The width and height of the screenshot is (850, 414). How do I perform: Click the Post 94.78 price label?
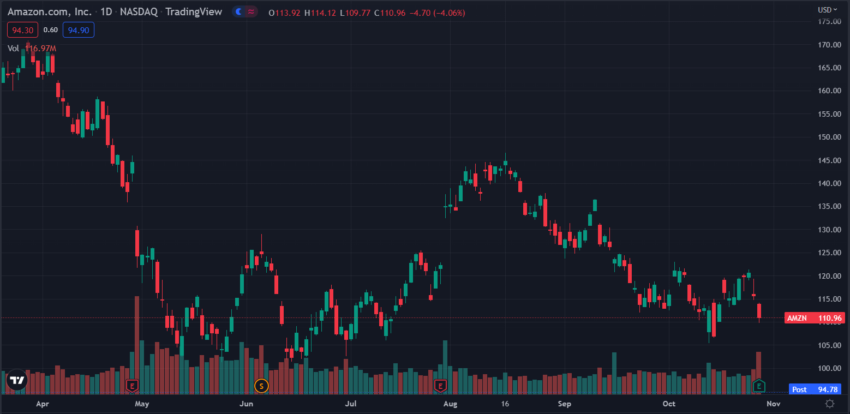click(814, 389)
